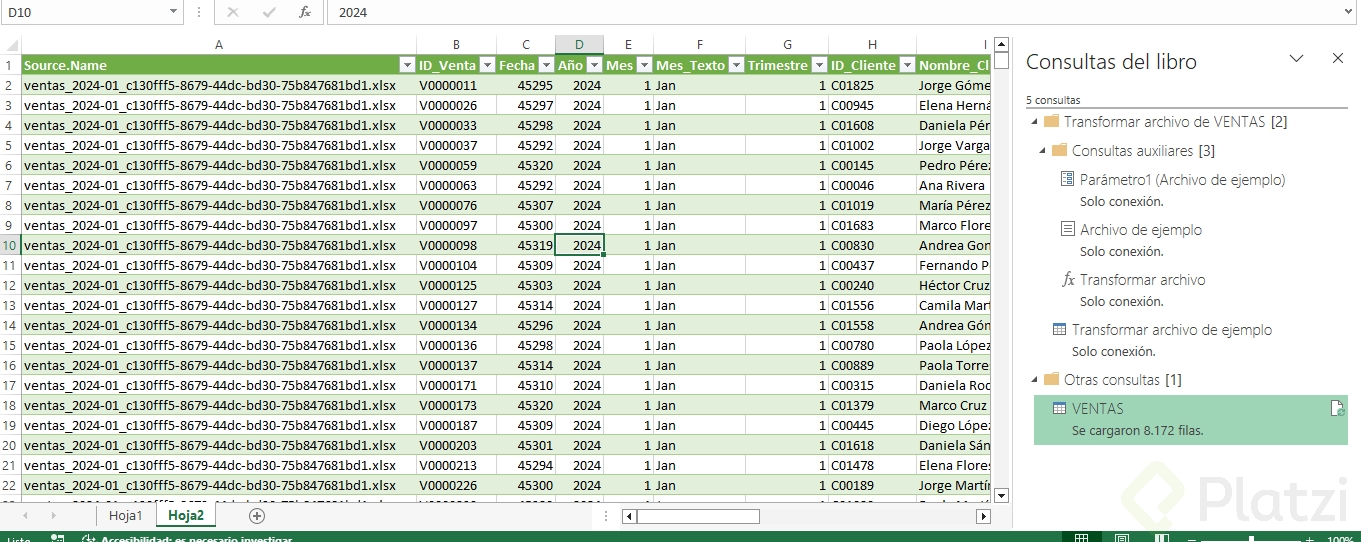Open the Mes_Texto filter dropdown
Screen dimensions: 1361x542
pyautogui.click(x=735, y=65)
